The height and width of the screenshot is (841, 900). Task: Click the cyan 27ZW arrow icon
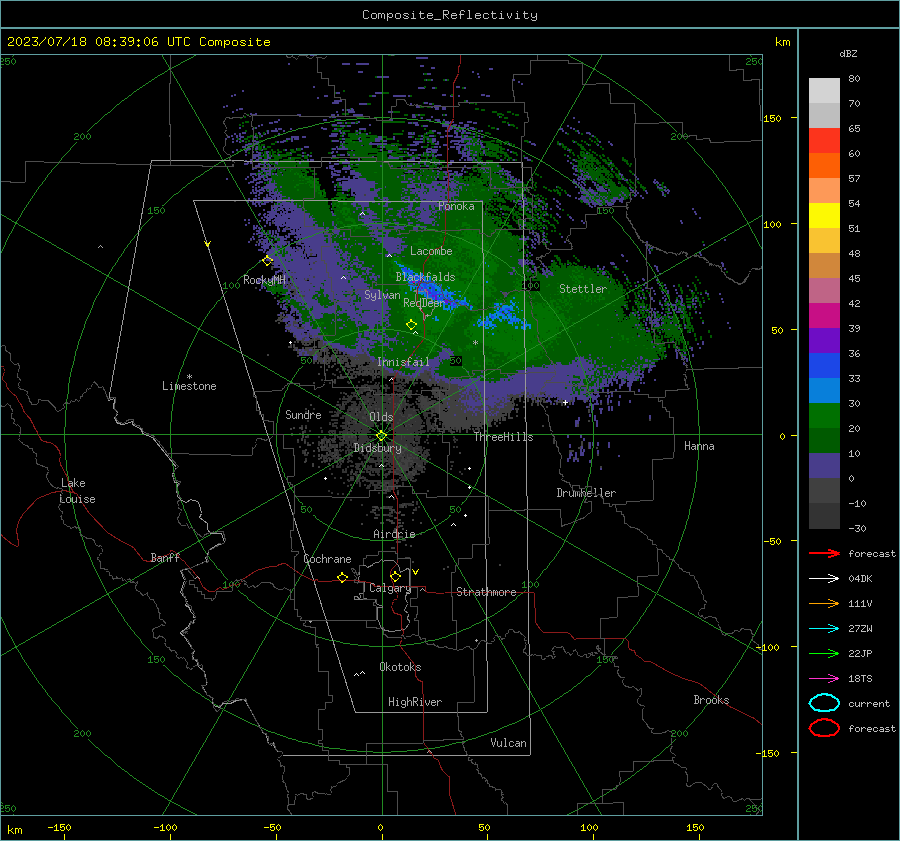click(x=824, y=629)
